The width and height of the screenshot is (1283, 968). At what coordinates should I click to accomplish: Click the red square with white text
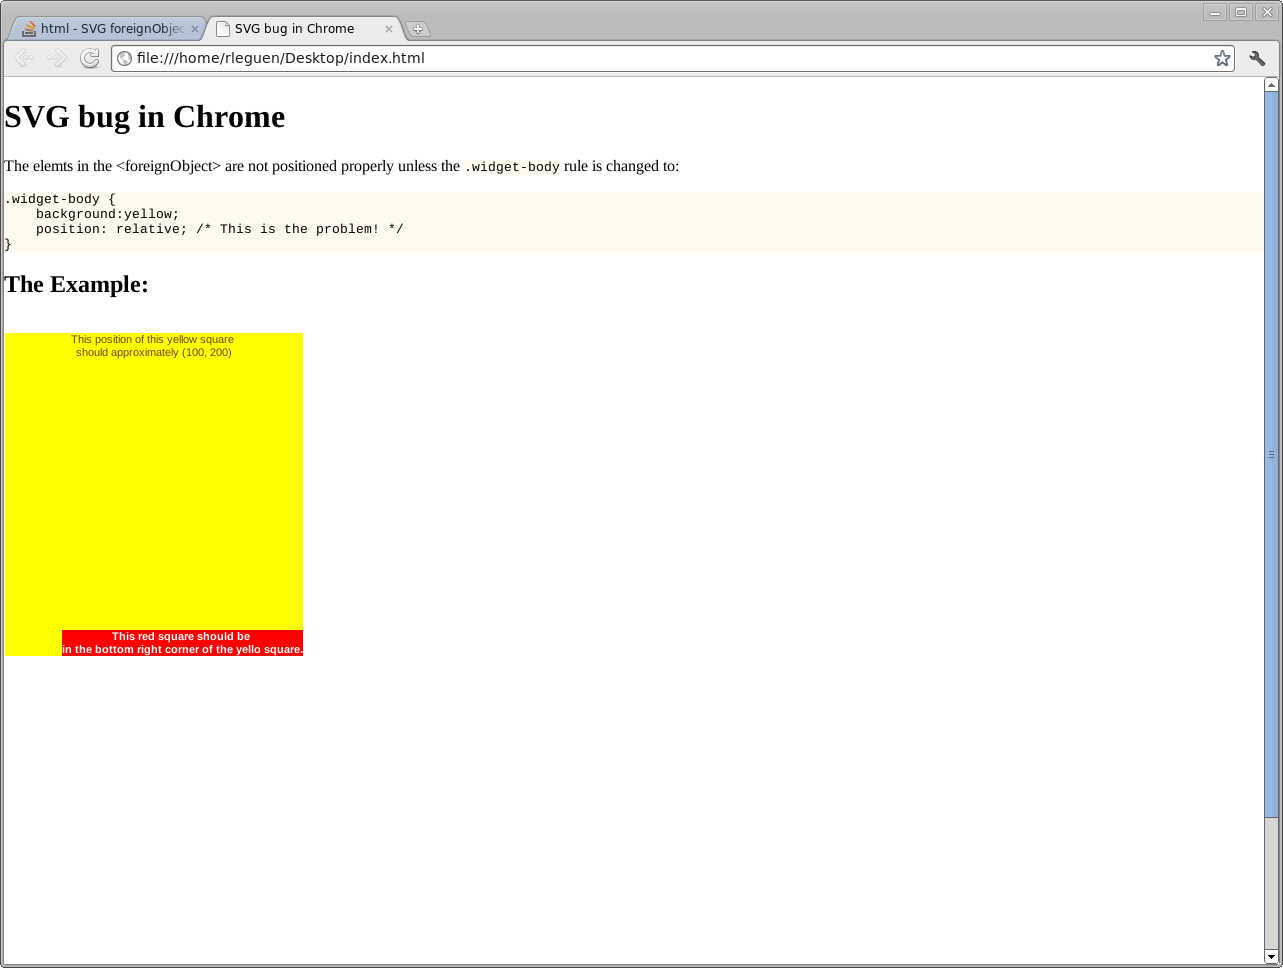(x=182, y=643)
